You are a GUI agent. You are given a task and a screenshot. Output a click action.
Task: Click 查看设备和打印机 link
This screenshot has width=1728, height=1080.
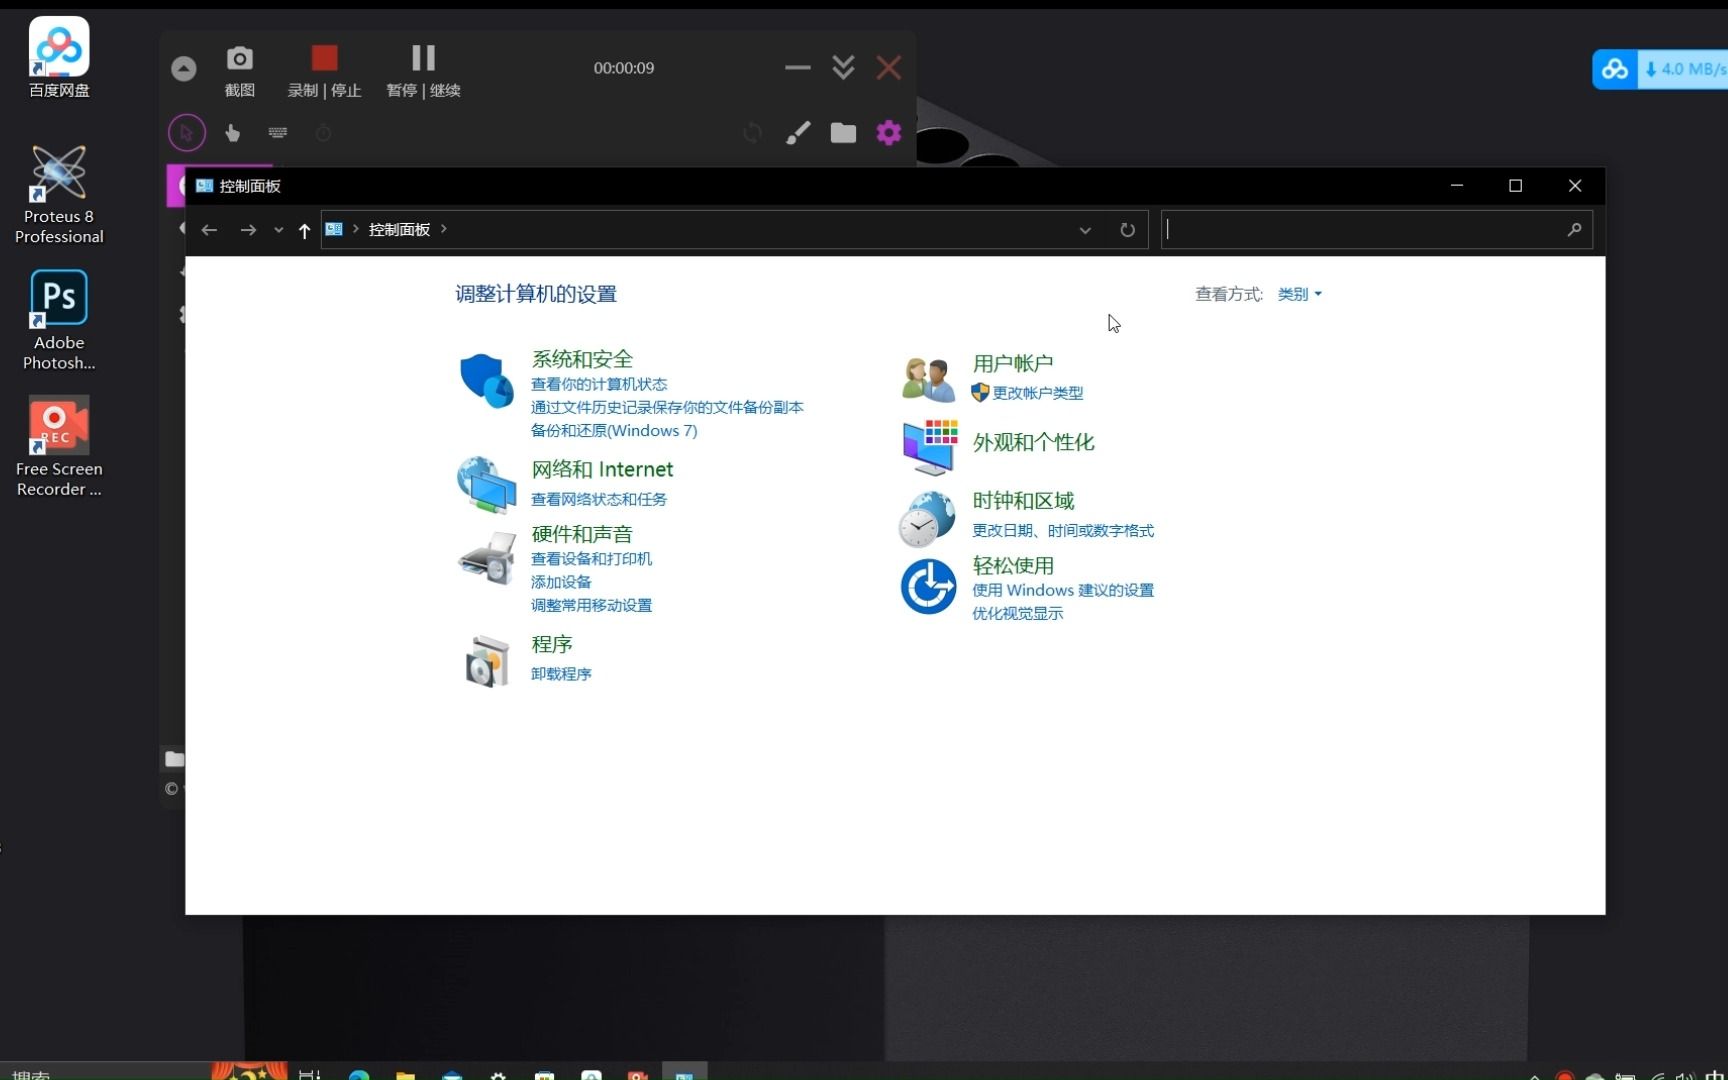click(591, 559)
